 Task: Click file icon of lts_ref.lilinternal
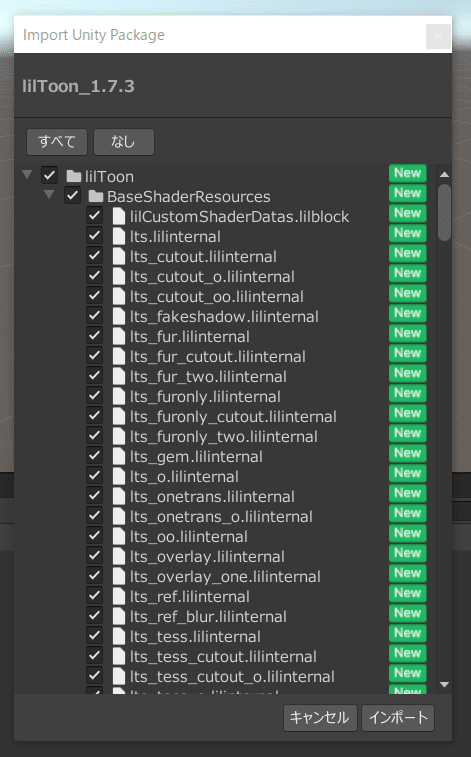[x=119, y=597]
